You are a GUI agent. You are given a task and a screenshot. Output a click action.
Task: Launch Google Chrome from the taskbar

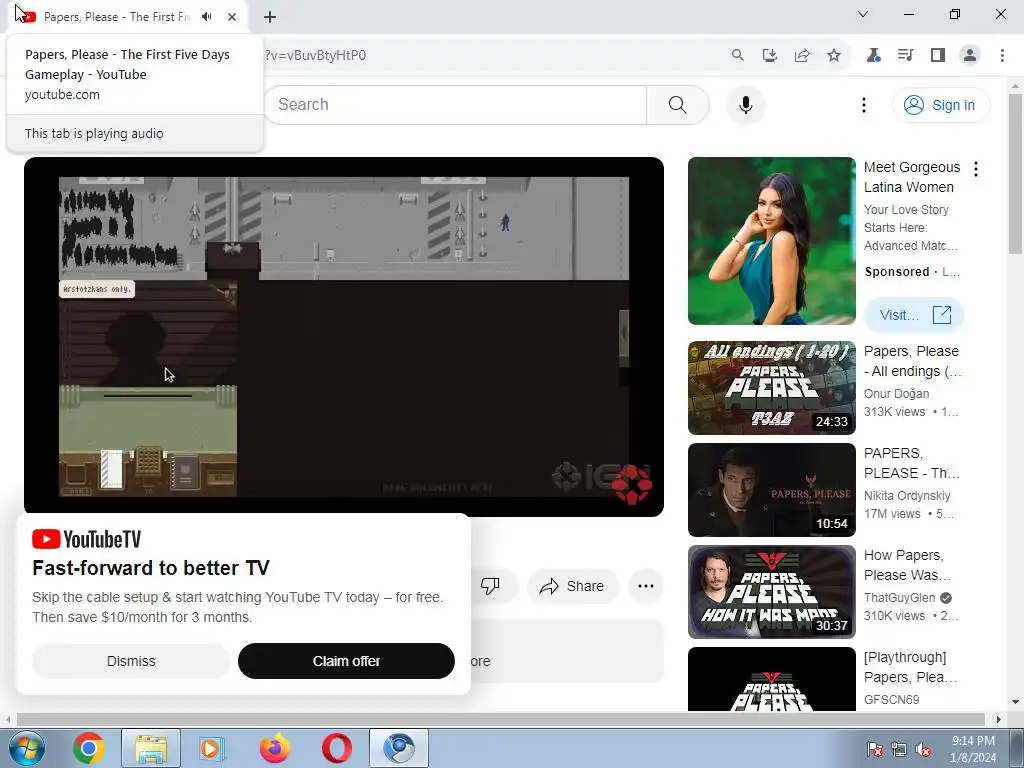click(89, 748)
